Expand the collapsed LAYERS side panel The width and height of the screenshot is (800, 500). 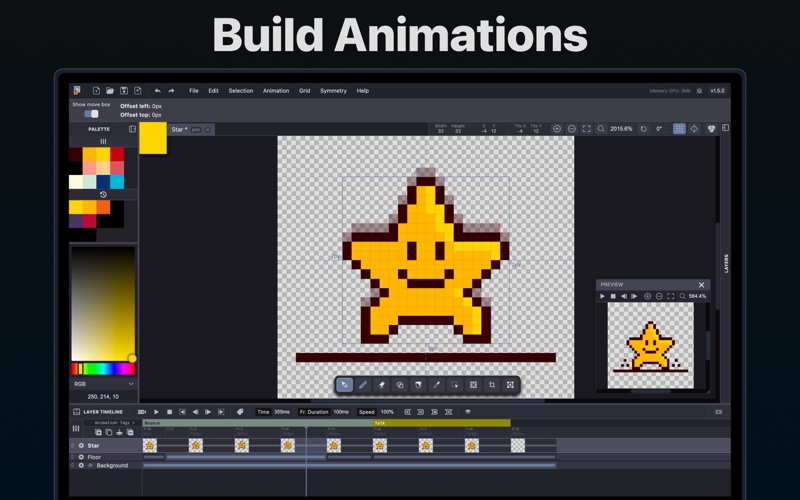click(726, 263)
